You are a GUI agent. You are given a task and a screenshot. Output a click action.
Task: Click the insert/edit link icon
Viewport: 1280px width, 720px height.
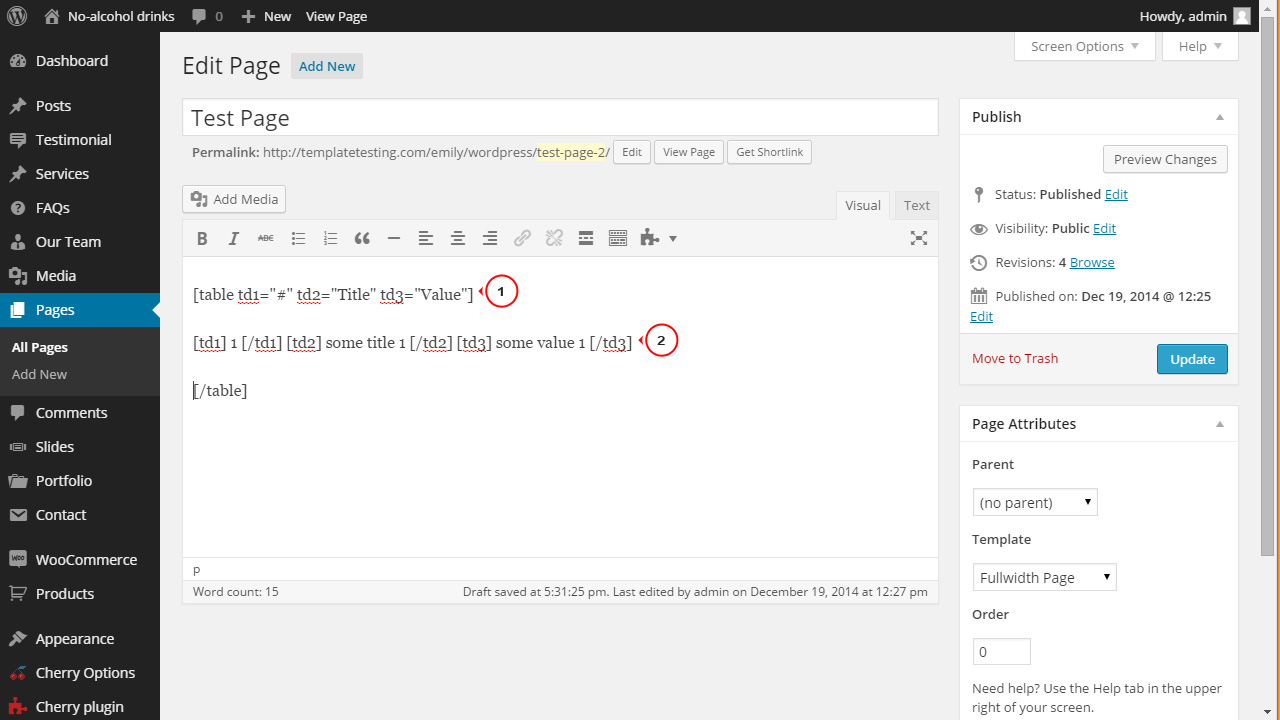click(x=522, y=238)
